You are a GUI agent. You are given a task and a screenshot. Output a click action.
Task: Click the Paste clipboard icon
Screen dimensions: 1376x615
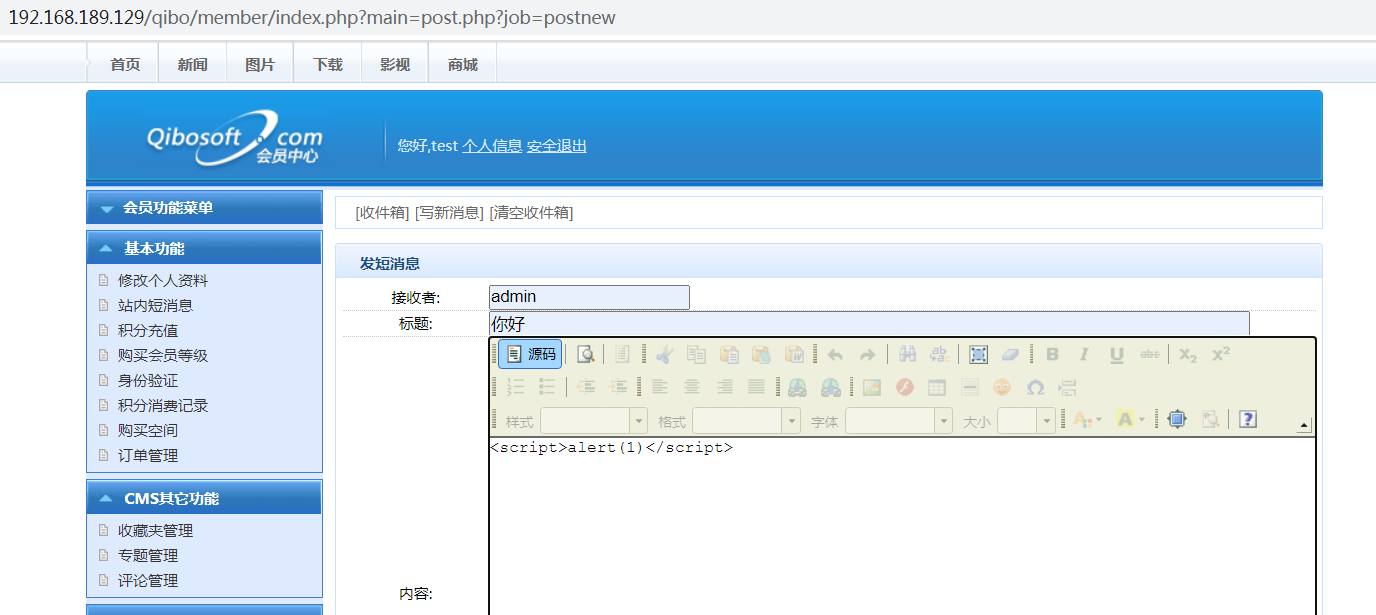(729, 354)
